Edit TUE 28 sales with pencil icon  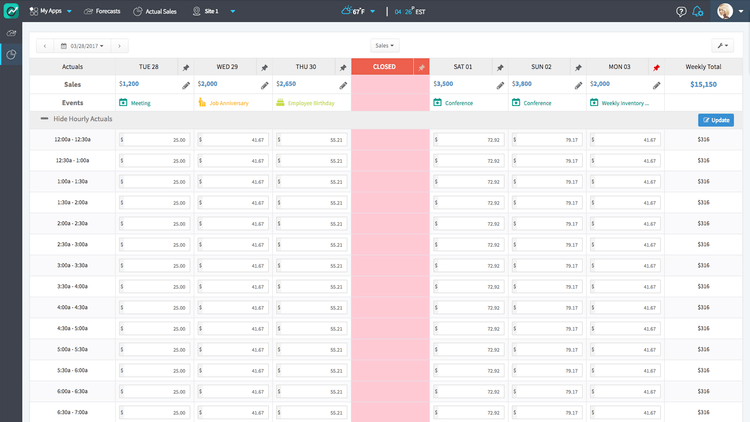tap(186, 85)
